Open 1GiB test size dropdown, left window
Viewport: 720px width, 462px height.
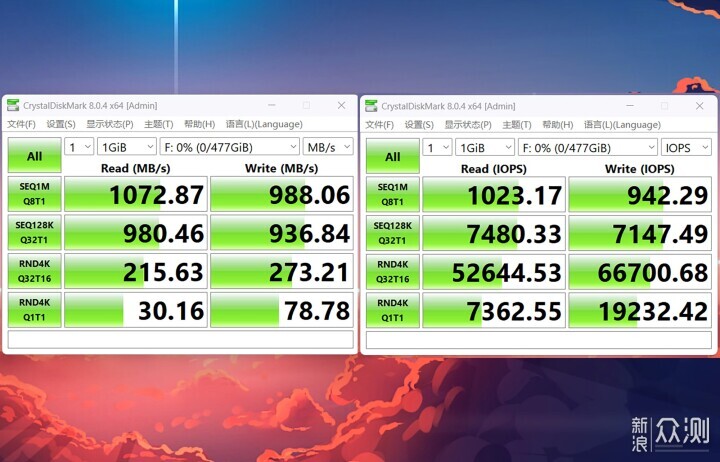[x=127, y=147]
